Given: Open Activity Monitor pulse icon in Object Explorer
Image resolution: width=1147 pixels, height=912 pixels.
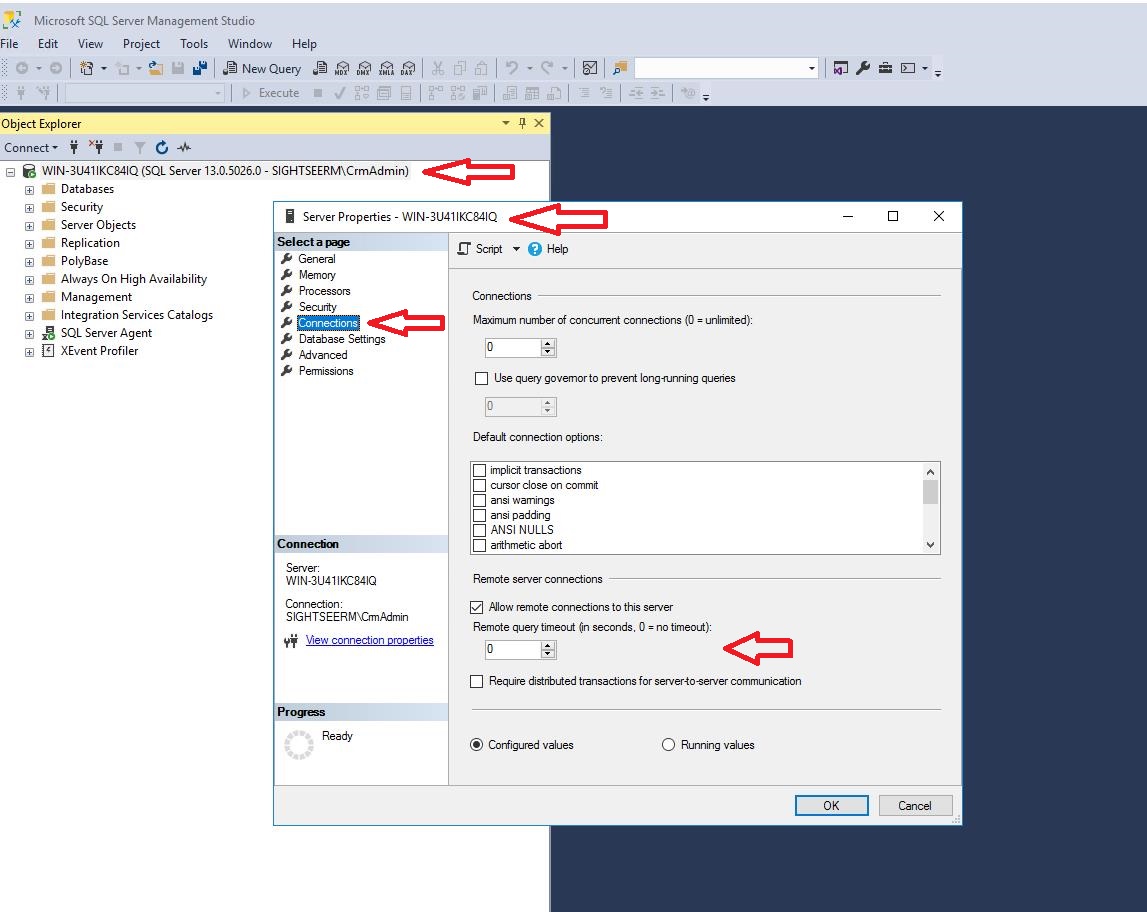Looking at the screenshot, I should (184, 147).
